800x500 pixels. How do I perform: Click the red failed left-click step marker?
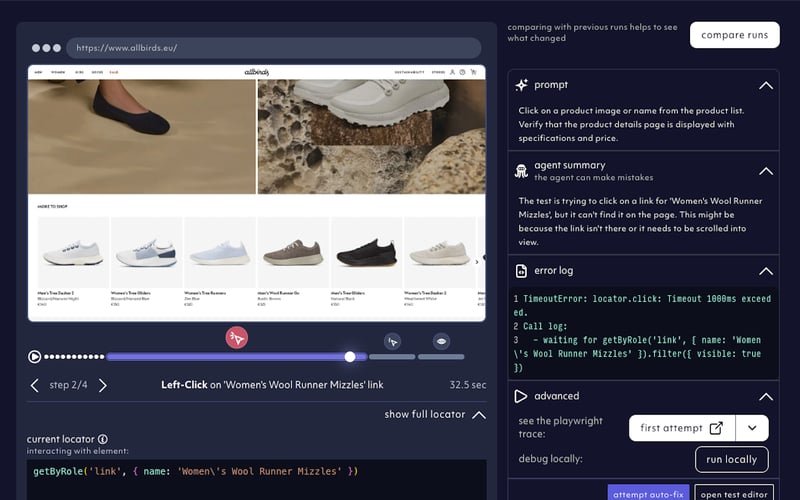[237, 338]
